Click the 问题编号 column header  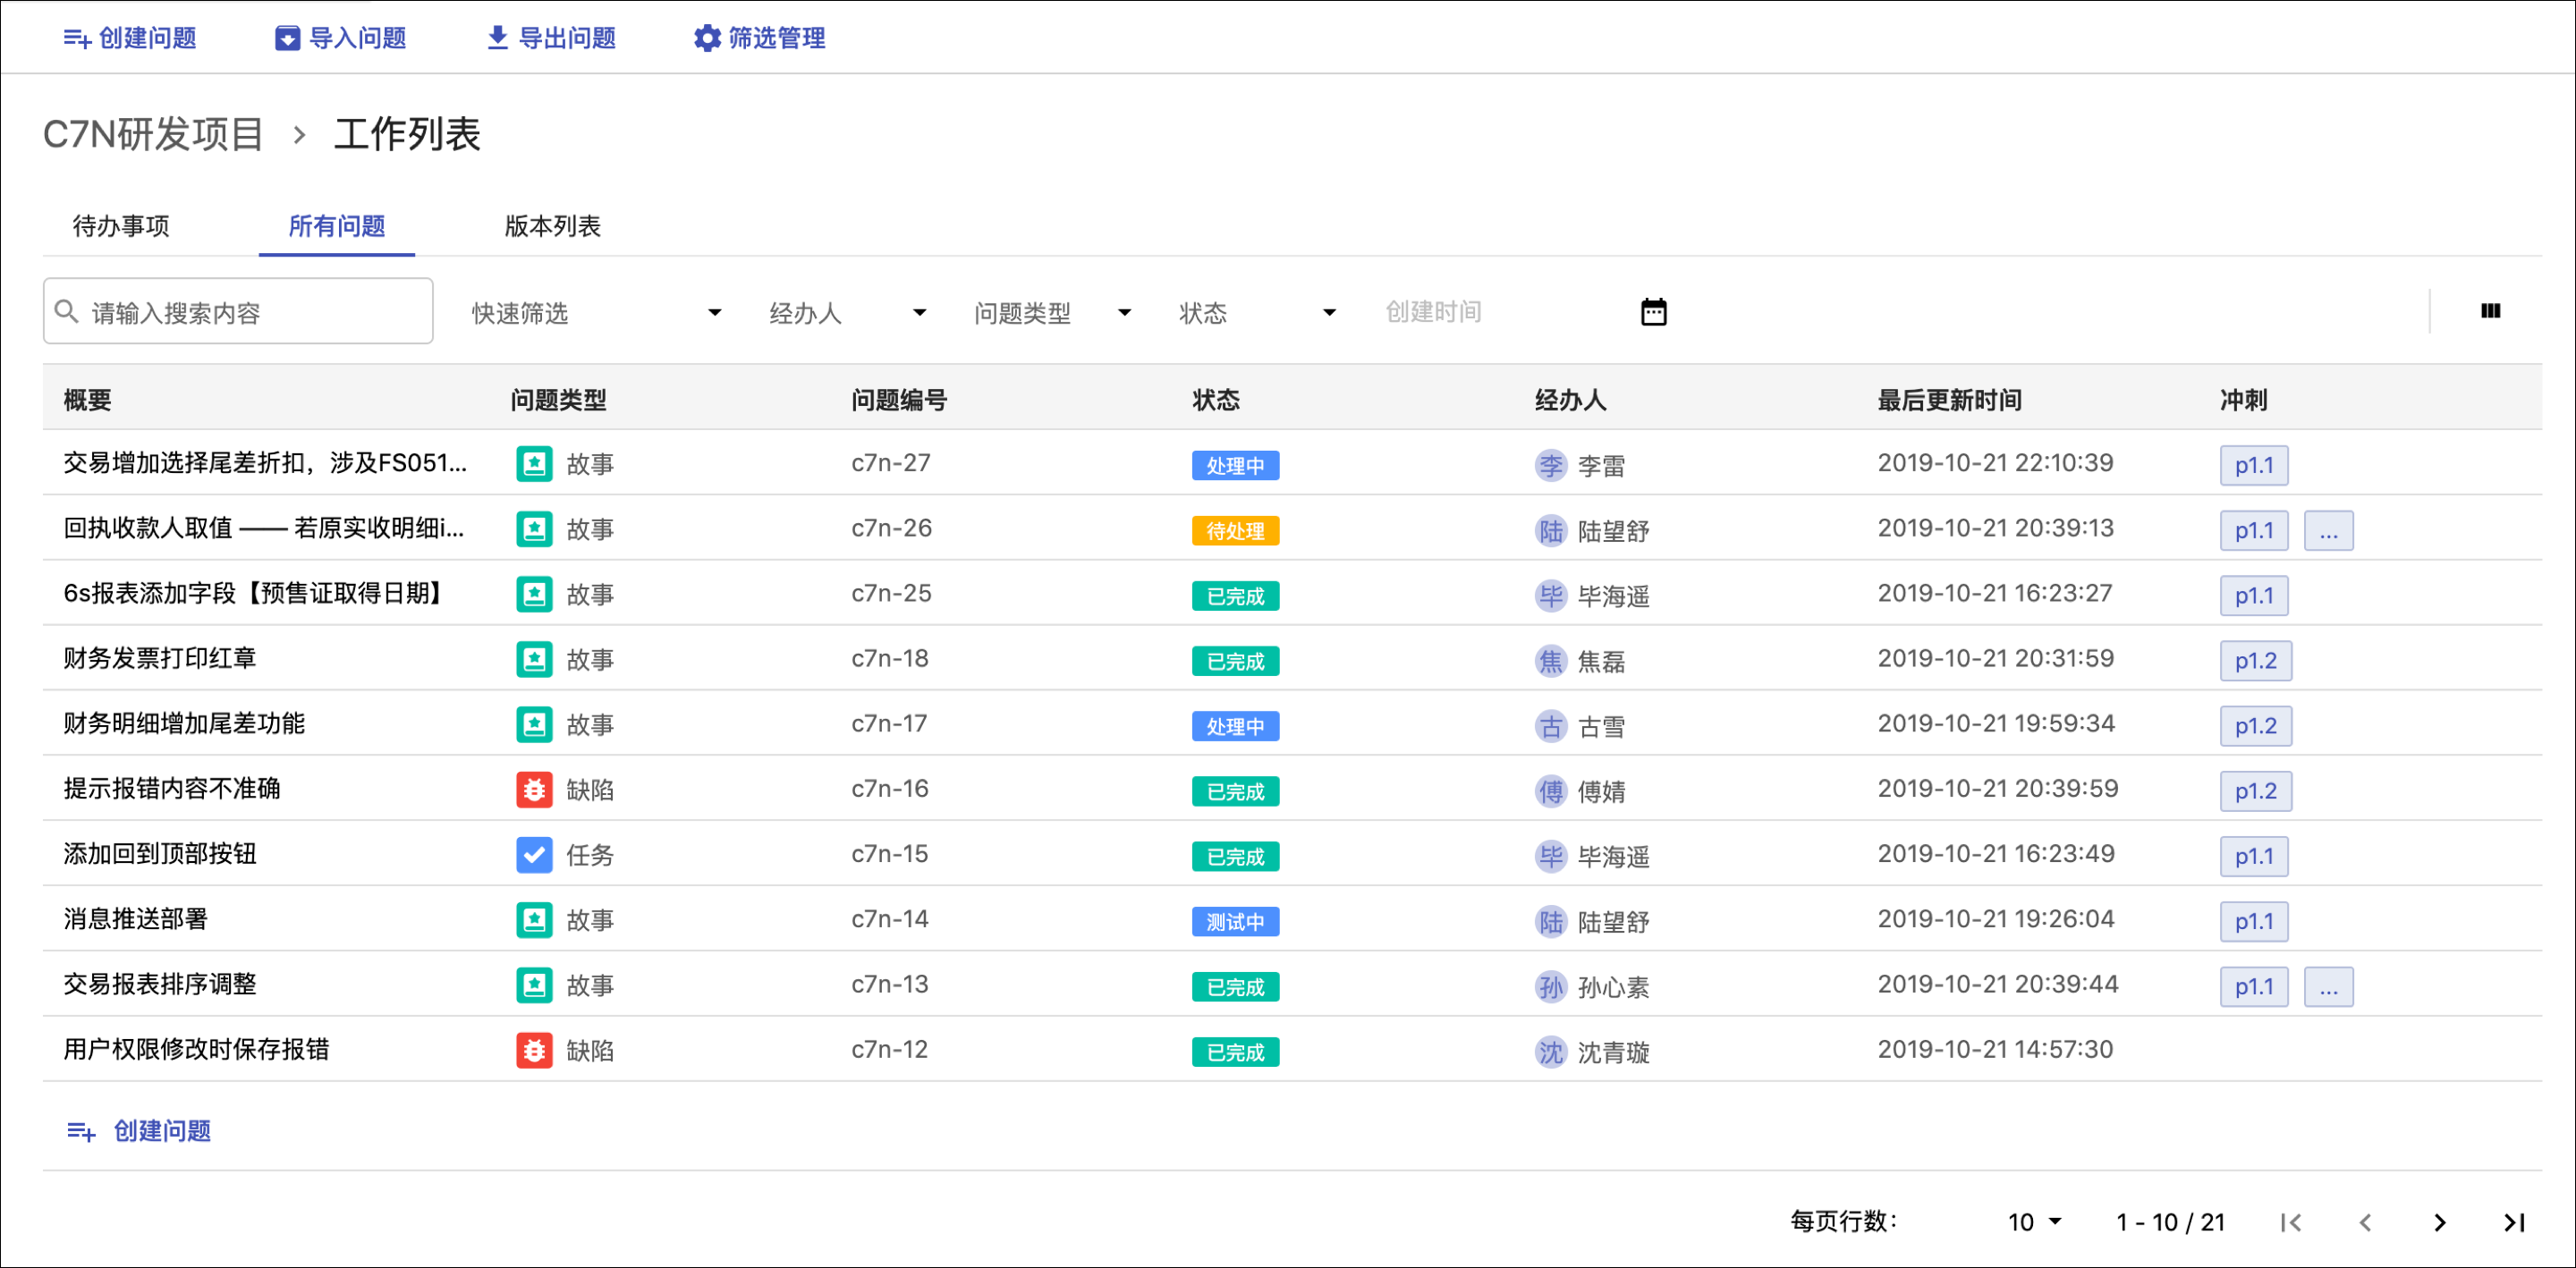[x=899, y=400]
